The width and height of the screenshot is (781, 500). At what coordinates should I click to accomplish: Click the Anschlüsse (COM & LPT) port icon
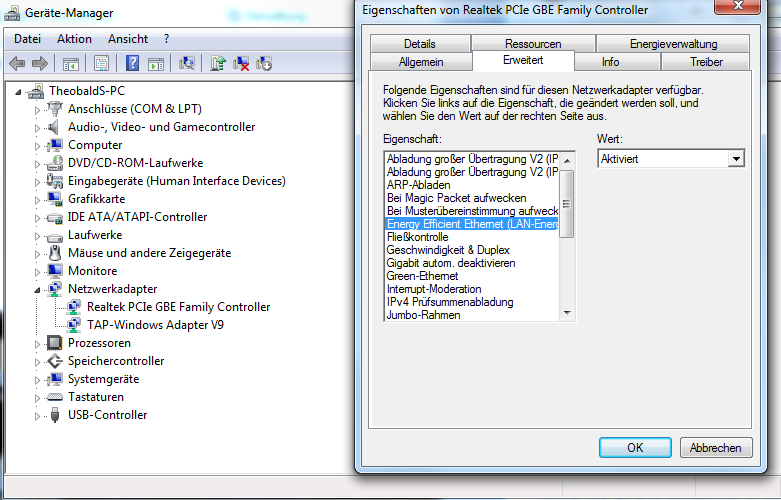click(x=54, y=109)
